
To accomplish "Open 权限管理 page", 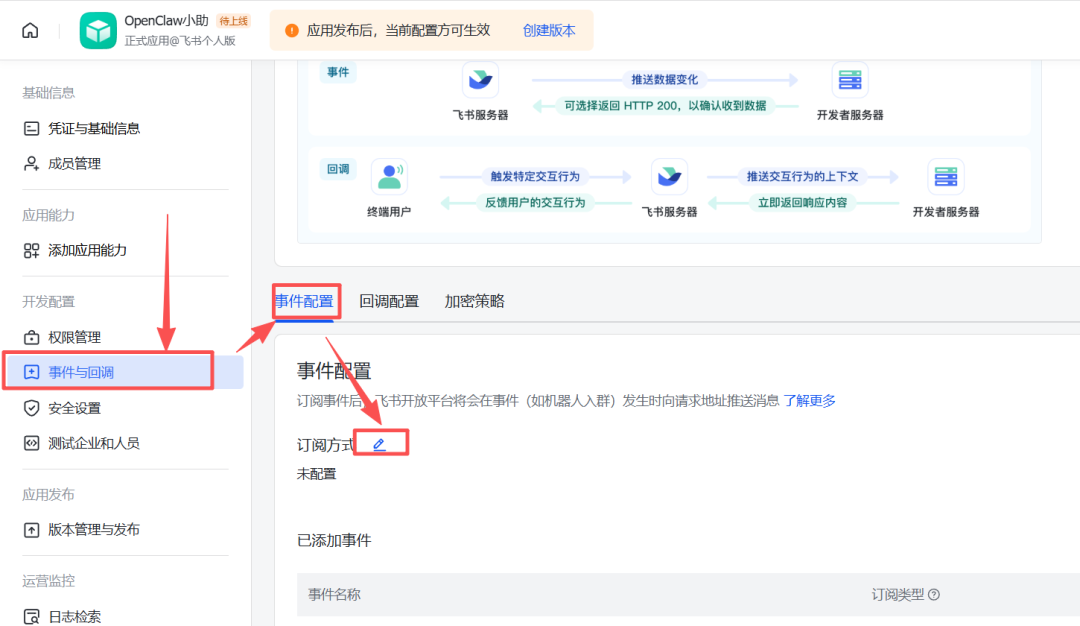I will [74, 337].
